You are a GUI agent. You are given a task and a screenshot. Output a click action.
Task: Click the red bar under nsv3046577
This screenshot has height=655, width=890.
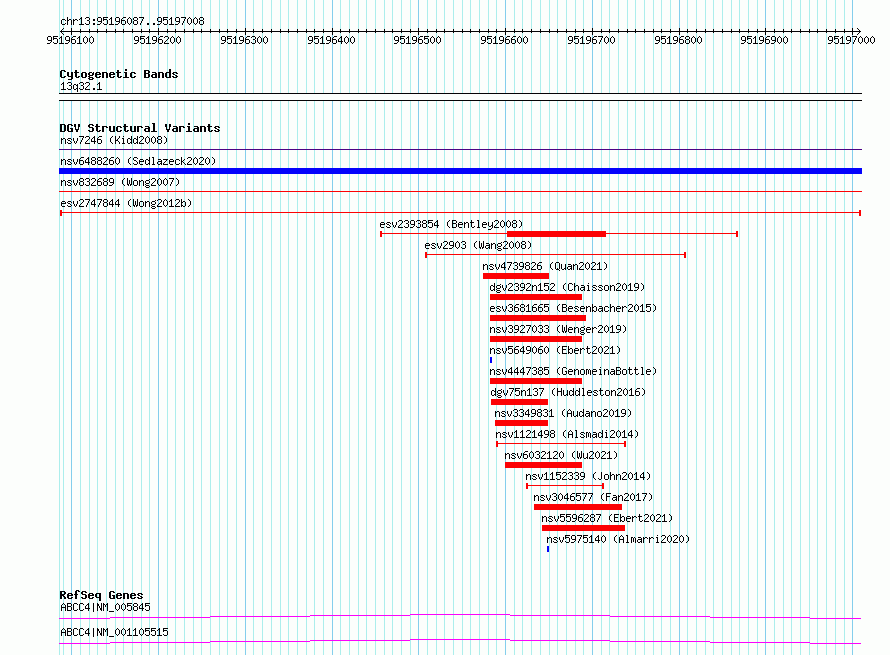(x=578, y=507)
